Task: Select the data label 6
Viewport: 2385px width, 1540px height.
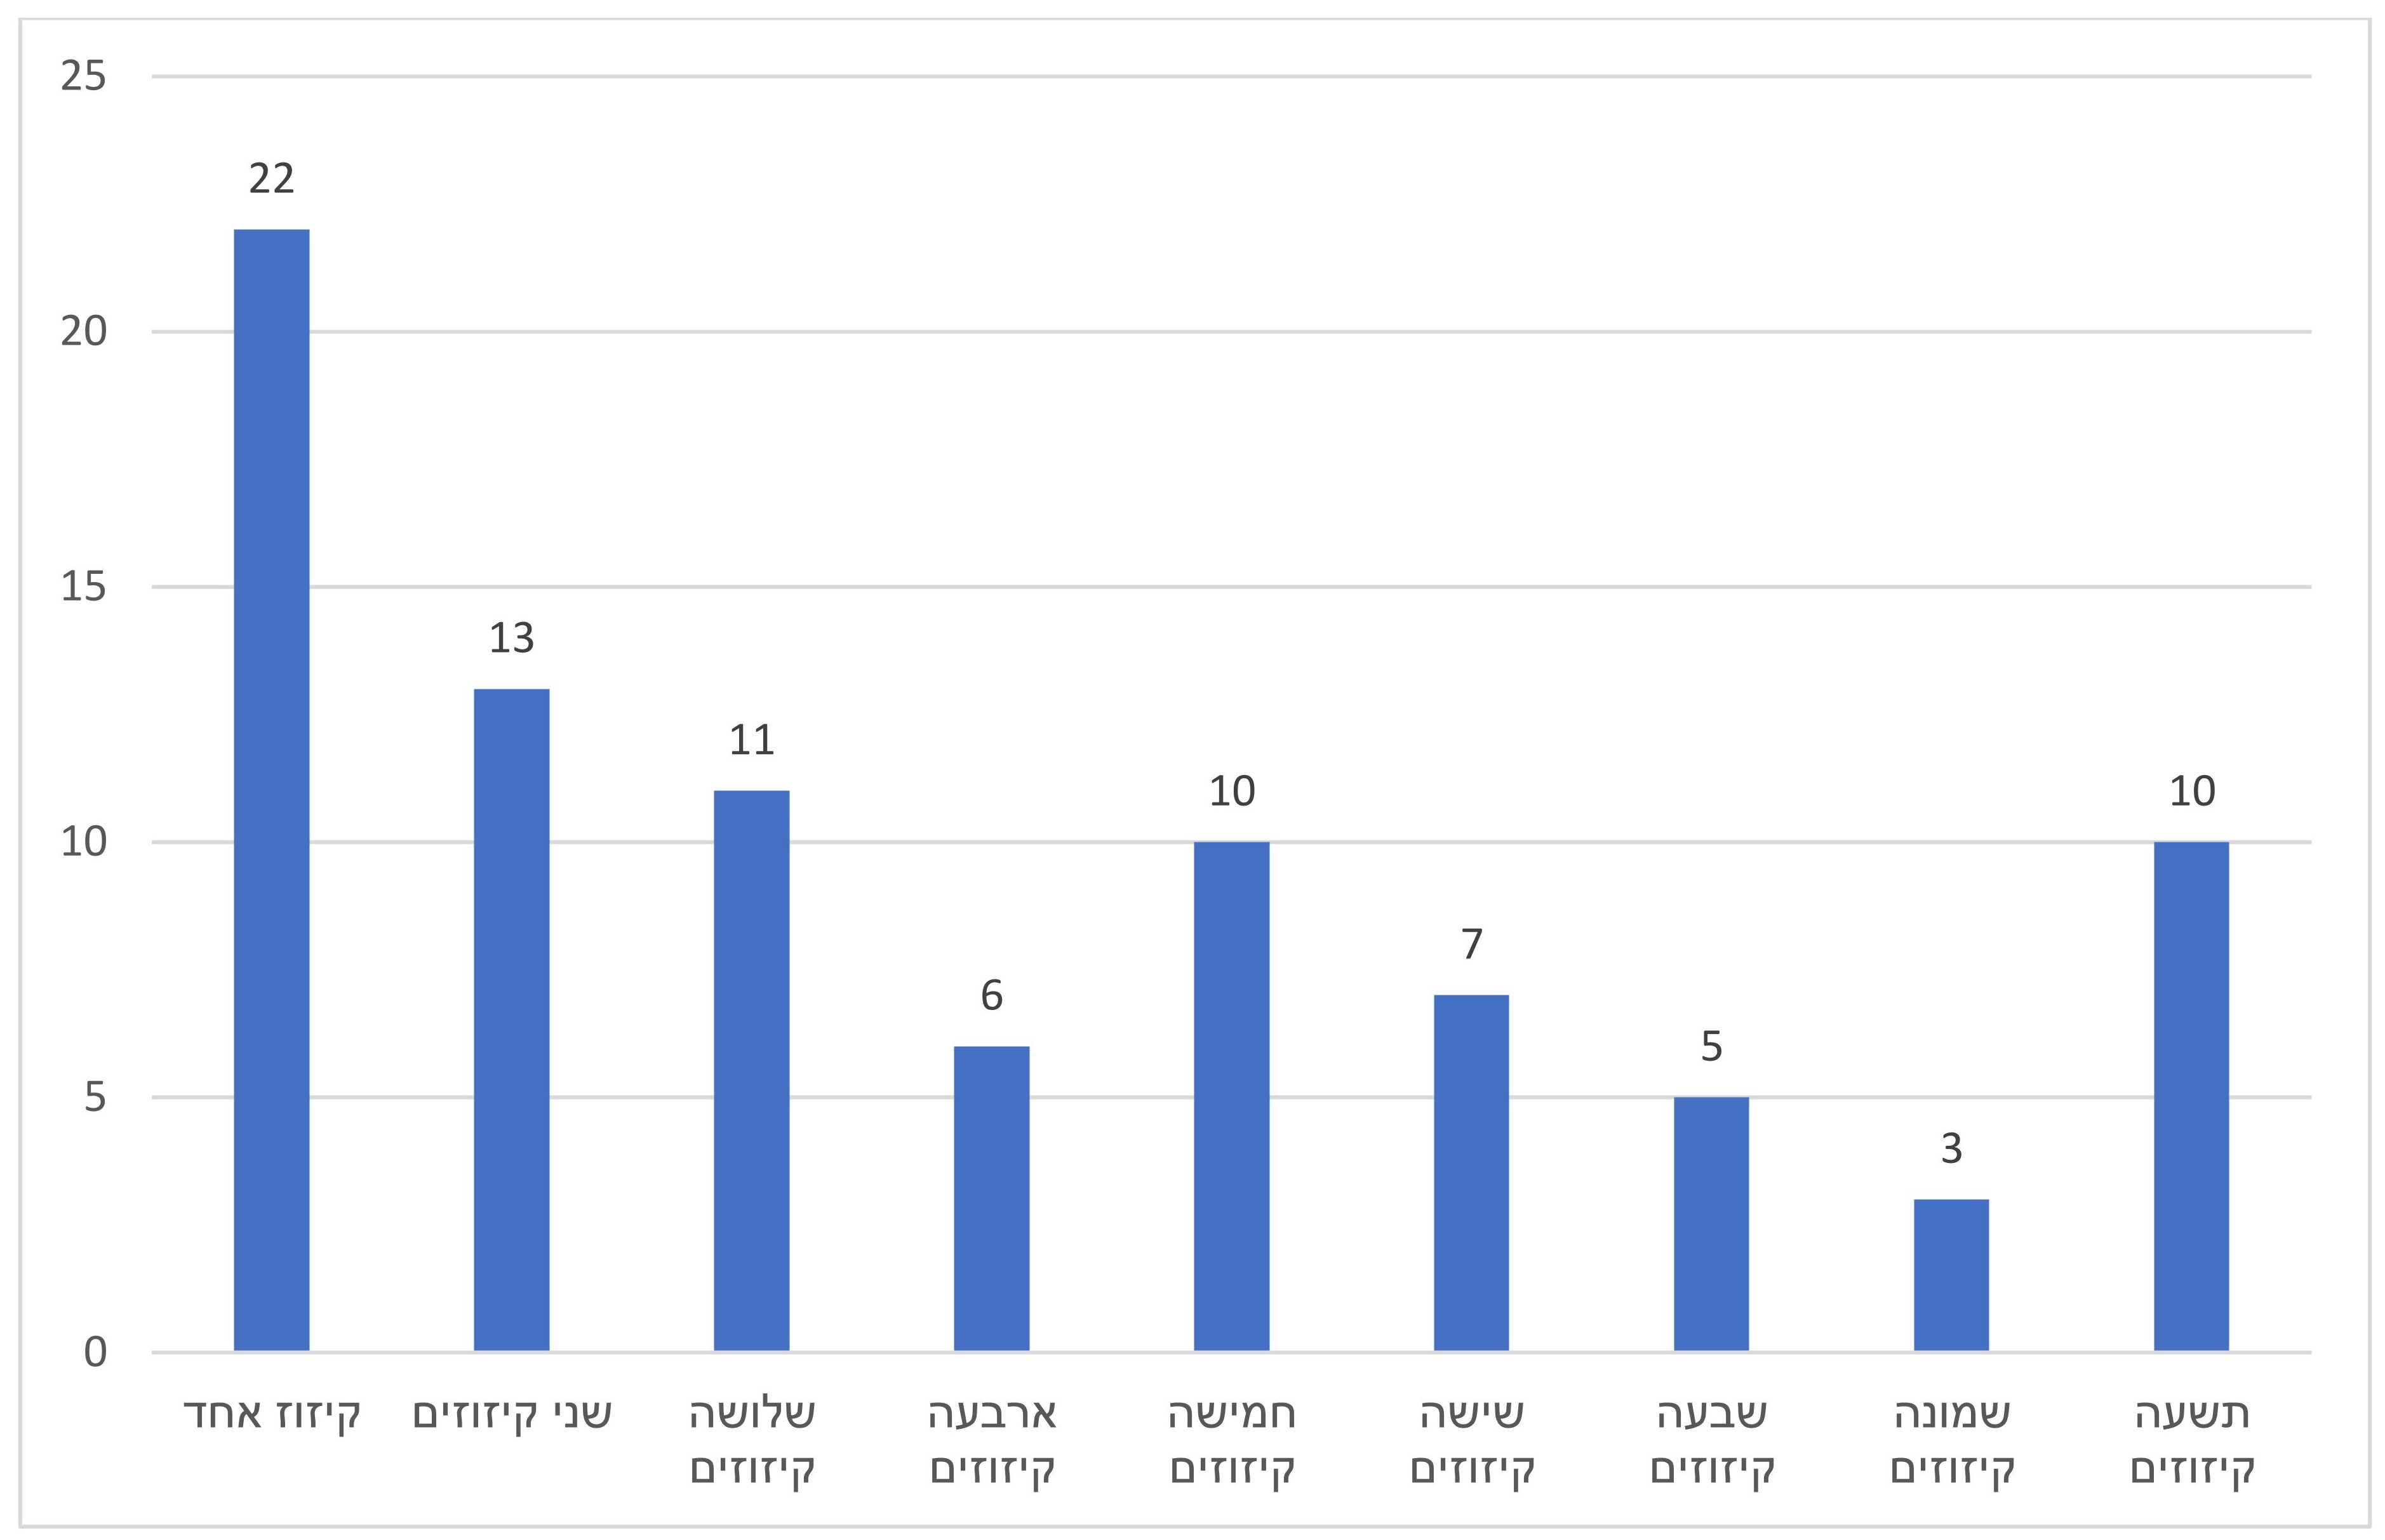Action: (x=991, y=996)
